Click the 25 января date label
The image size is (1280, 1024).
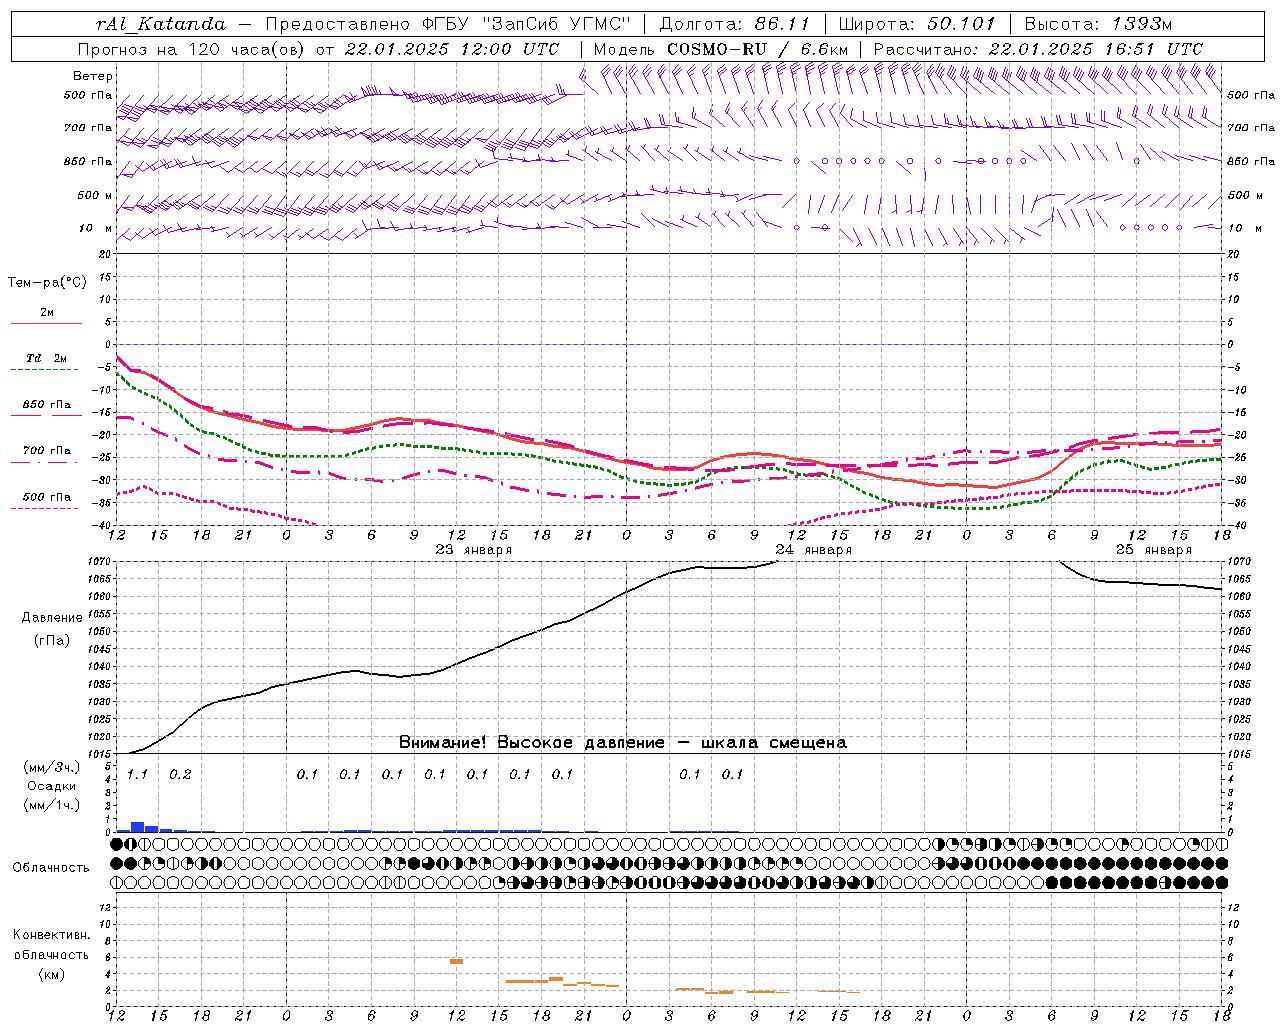point(1153,550)
